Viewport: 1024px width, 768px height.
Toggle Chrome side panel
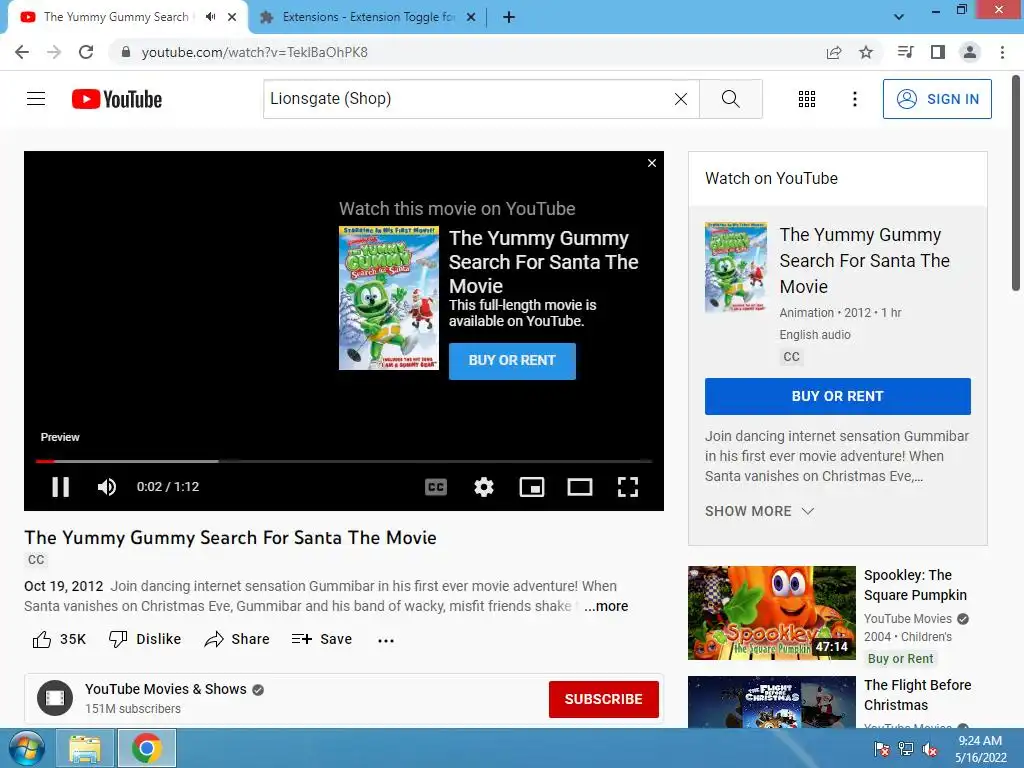tap(938, 52)
